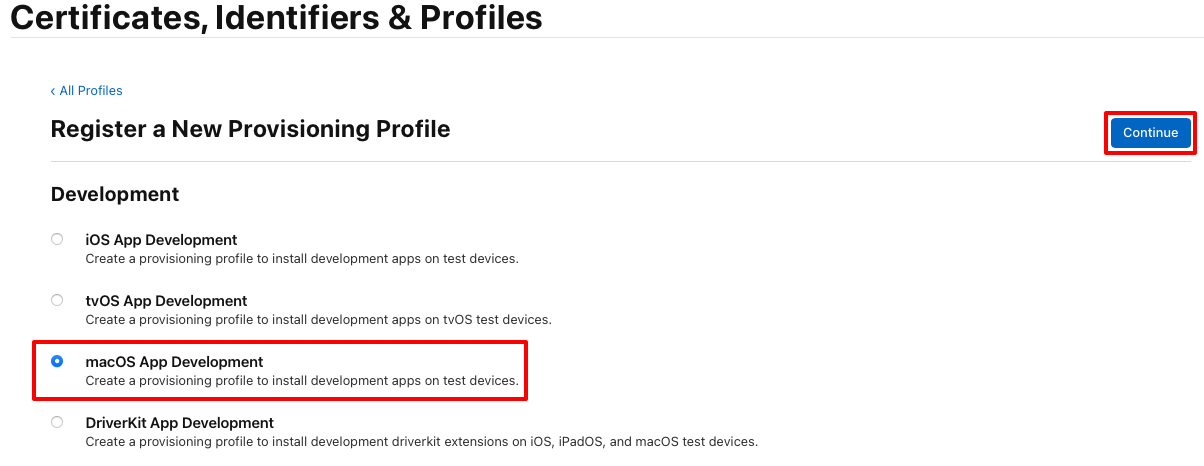
Task: Click the DriverKit App Development label
Action: pyautogui.click(x=180, y=423)
